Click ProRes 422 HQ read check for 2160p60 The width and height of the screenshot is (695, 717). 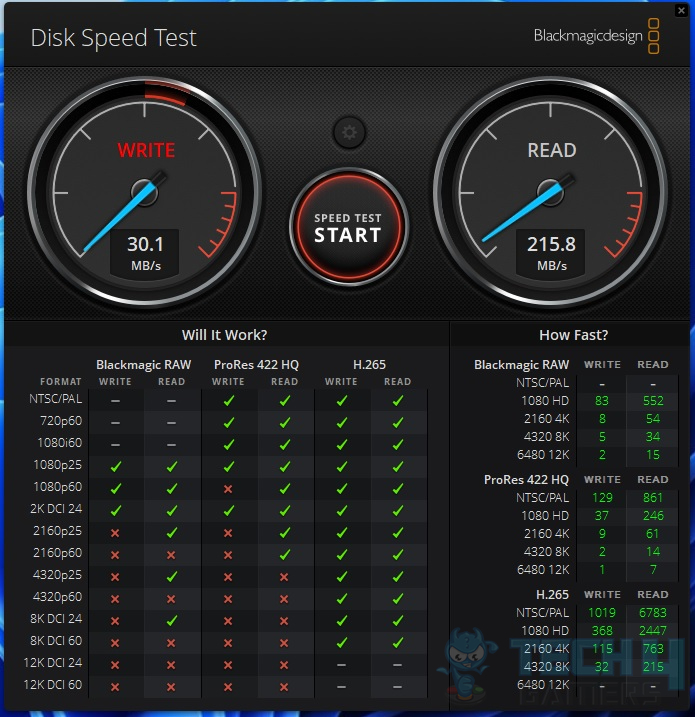pyautogui.click(x=284, y=555)
